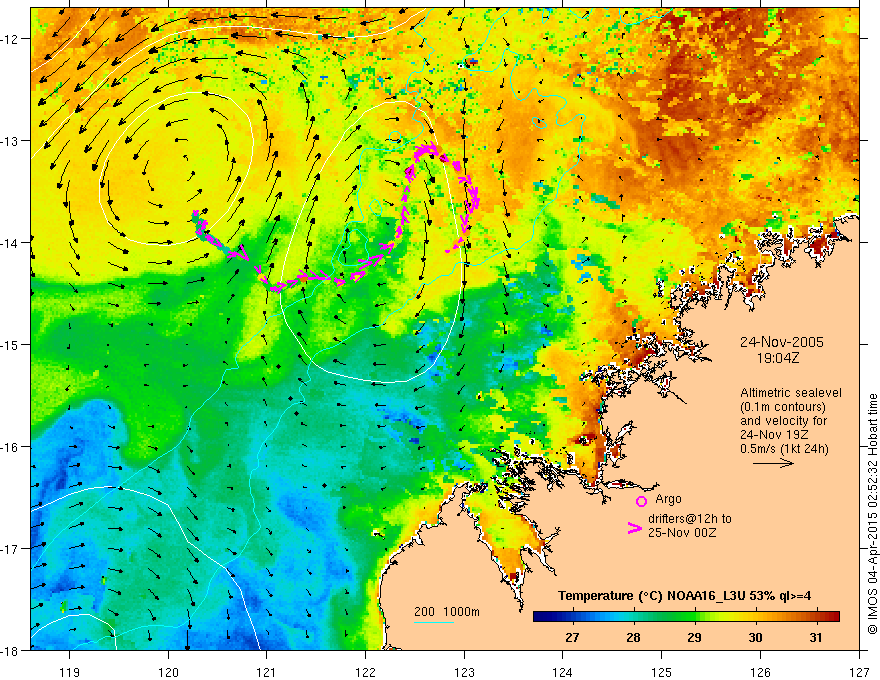Click the text '0.5m/s (1kt 24h)'
880x680 pixels.
coord(784,448)
